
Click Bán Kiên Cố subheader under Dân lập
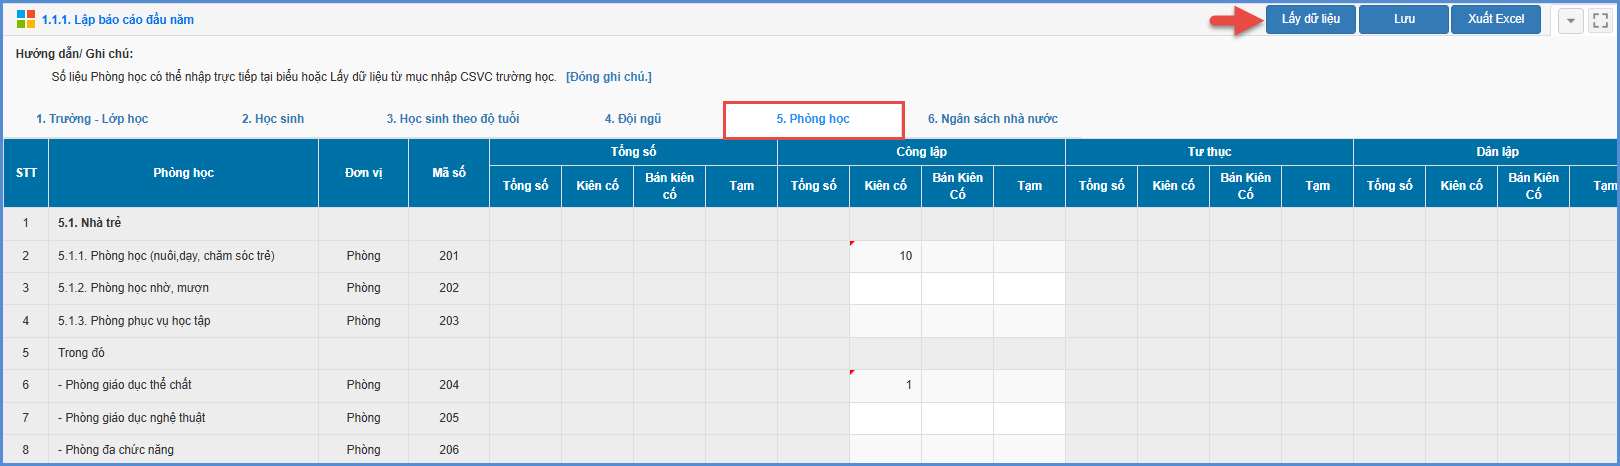(x=1533, y=186)
